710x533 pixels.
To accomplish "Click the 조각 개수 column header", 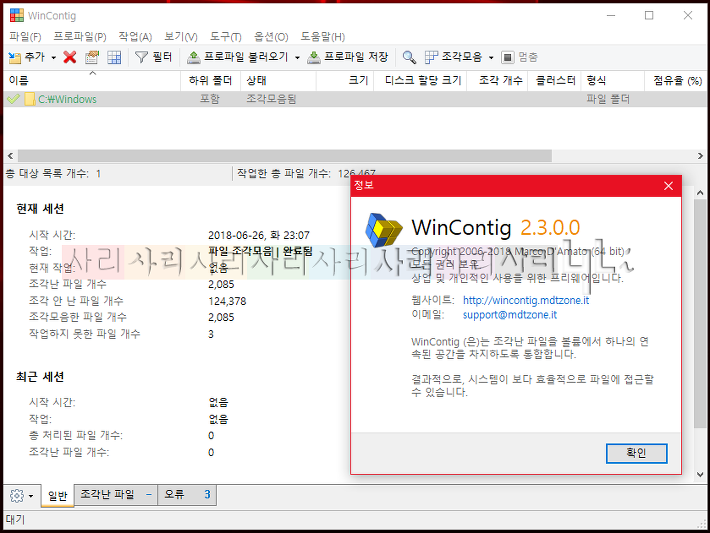I will 497,81.
